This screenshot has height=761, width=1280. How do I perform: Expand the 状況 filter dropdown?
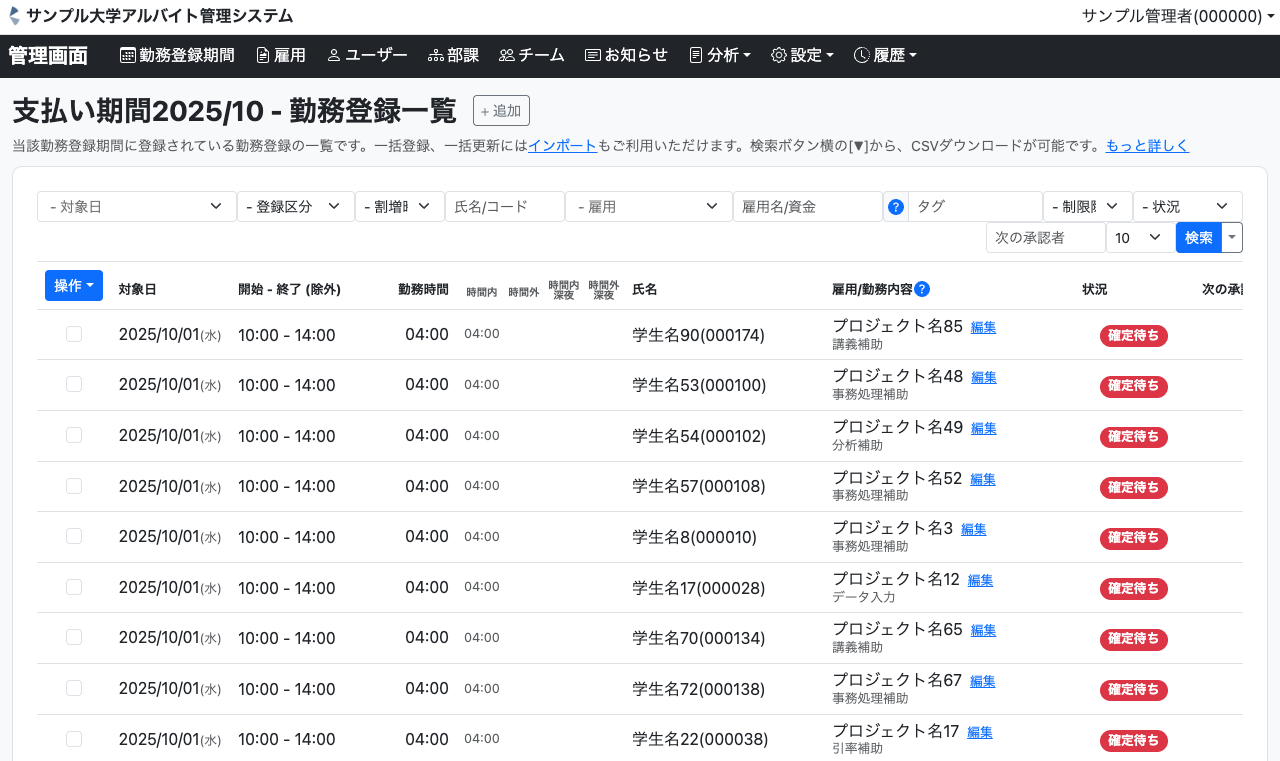[1187, 207]
